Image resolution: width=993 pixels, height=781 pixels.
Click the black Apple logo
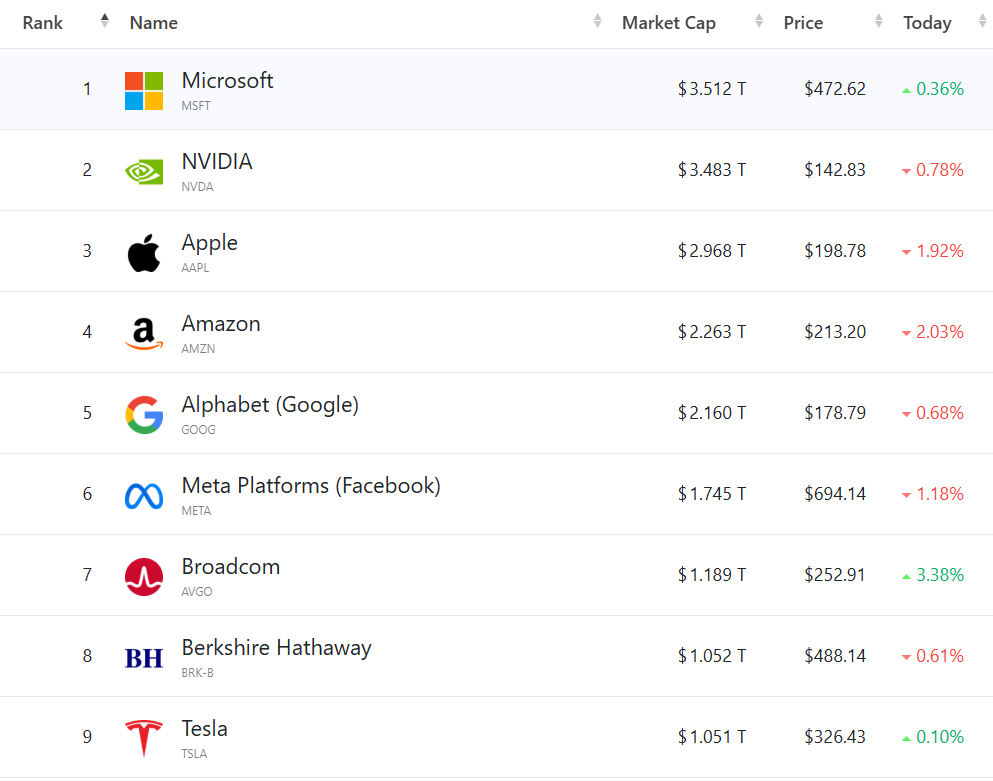pyautogui.click(x=144, y=252)
